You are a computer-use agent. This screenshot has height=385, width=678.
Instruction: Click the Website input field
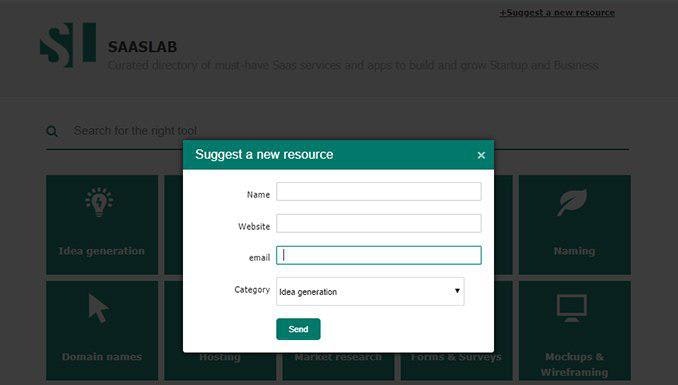379,223
